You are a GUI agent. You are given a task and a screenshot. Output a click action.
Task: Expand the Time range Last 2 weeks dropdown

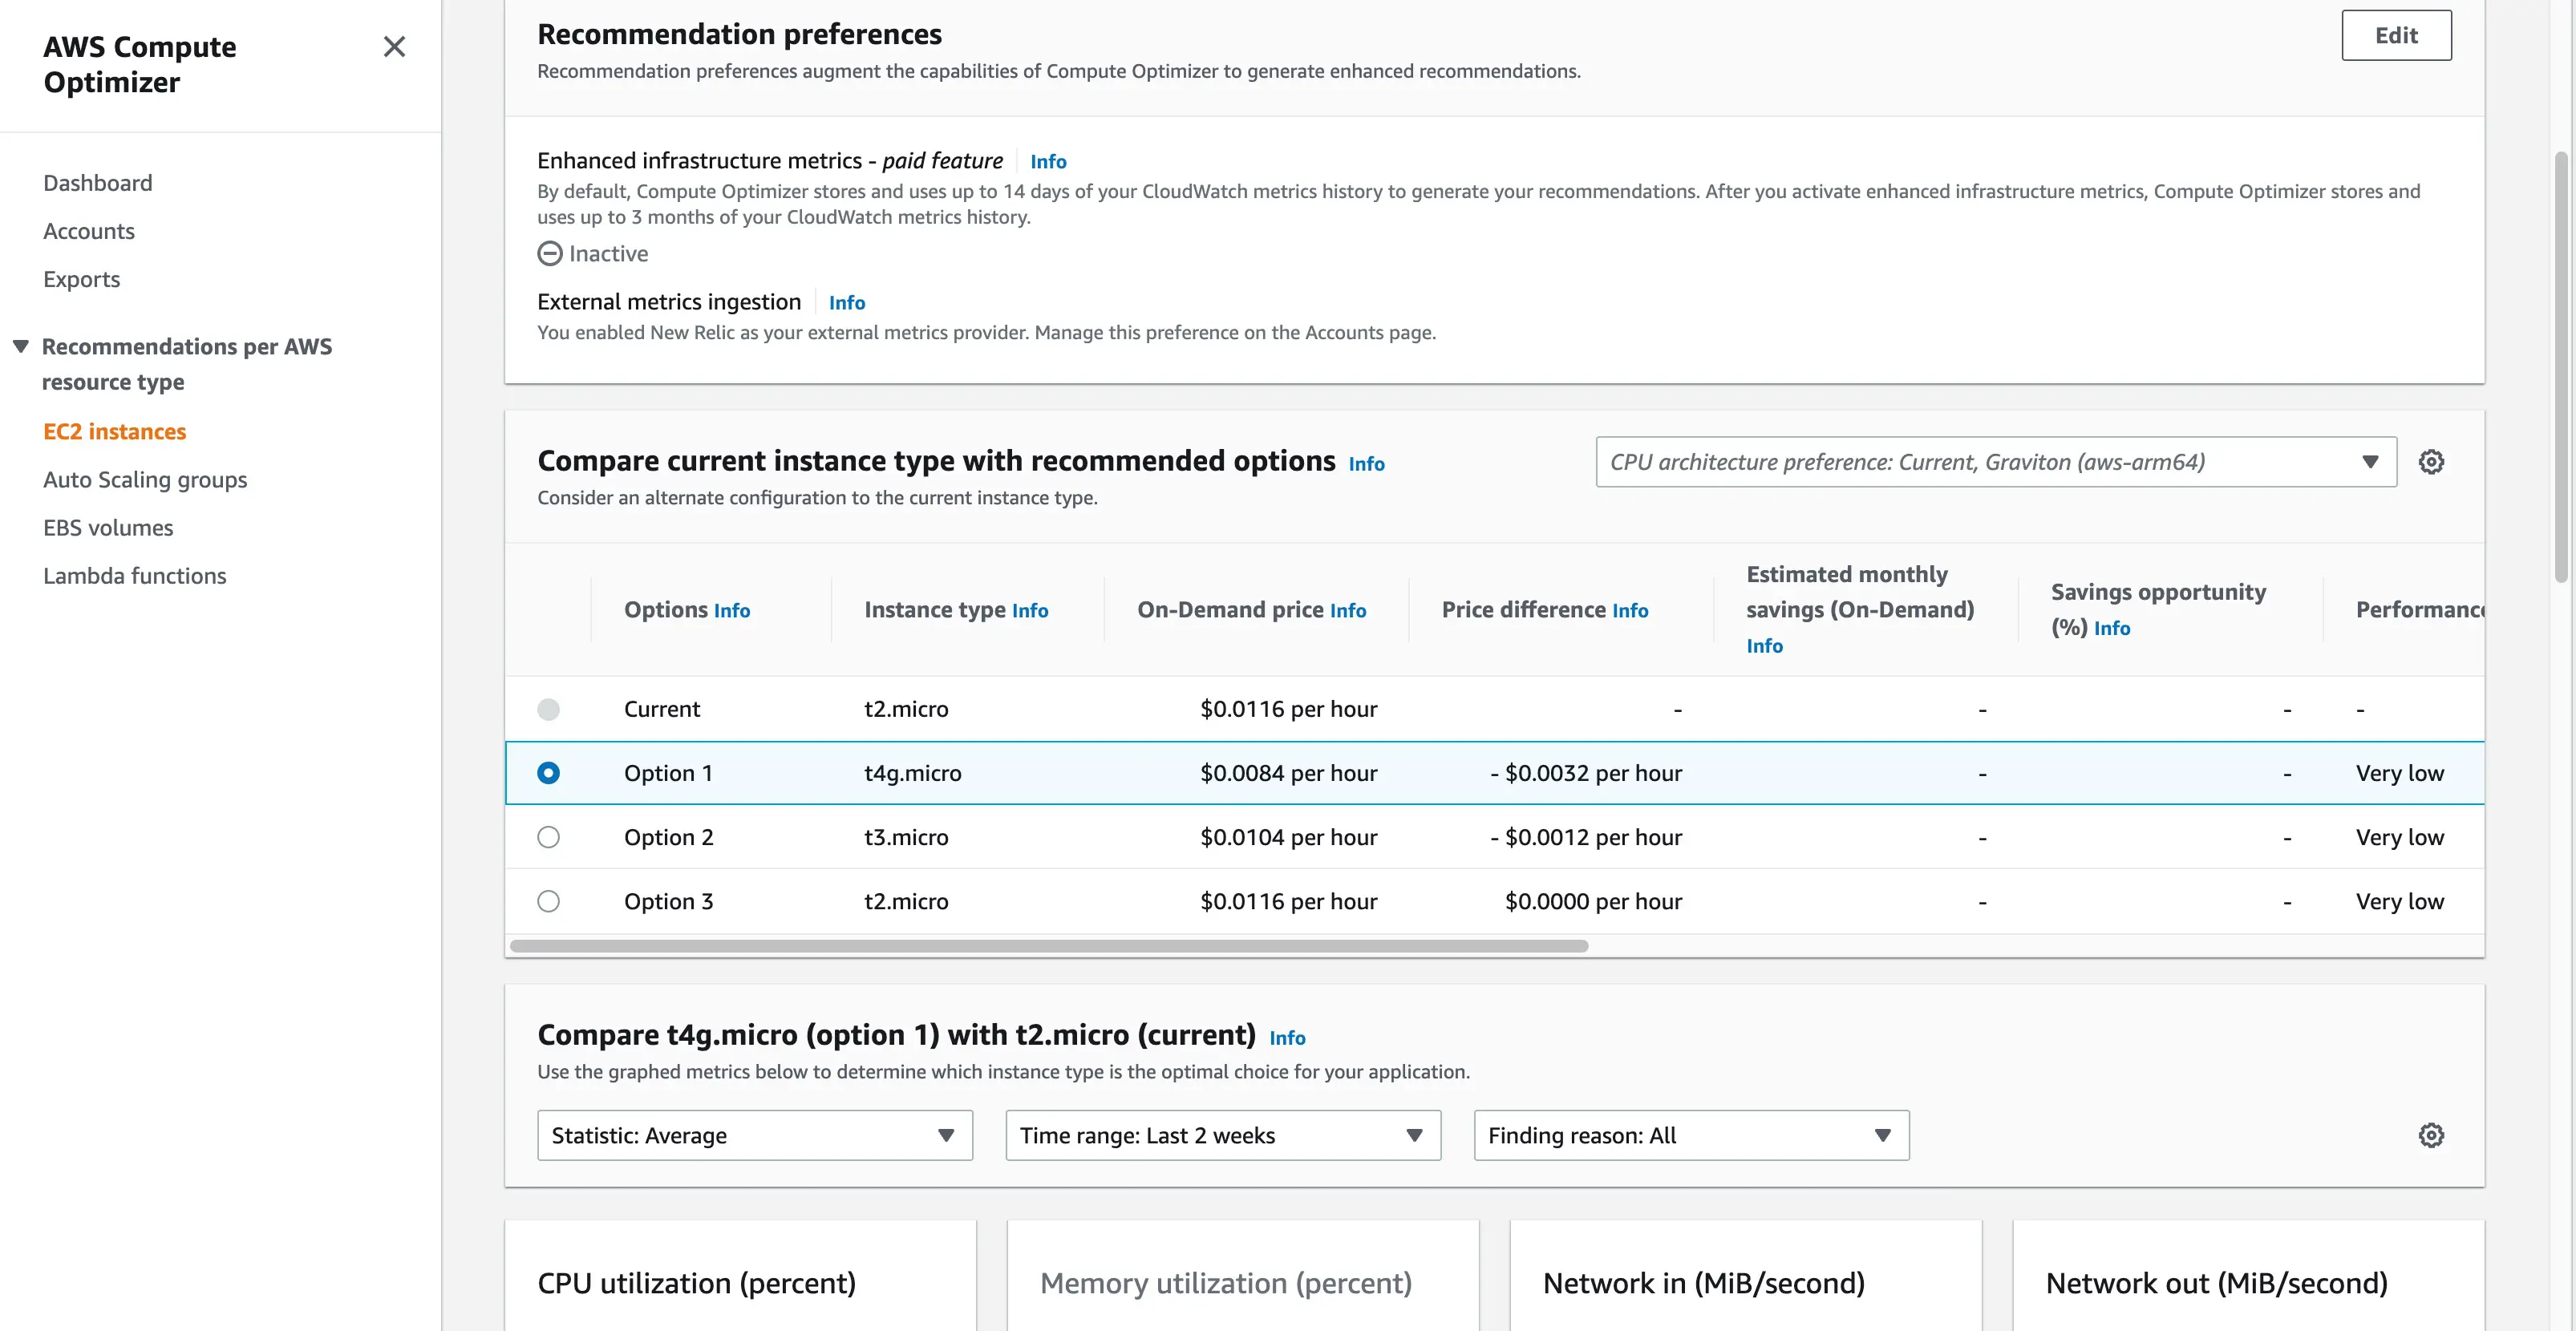tap(1221, 1135)
